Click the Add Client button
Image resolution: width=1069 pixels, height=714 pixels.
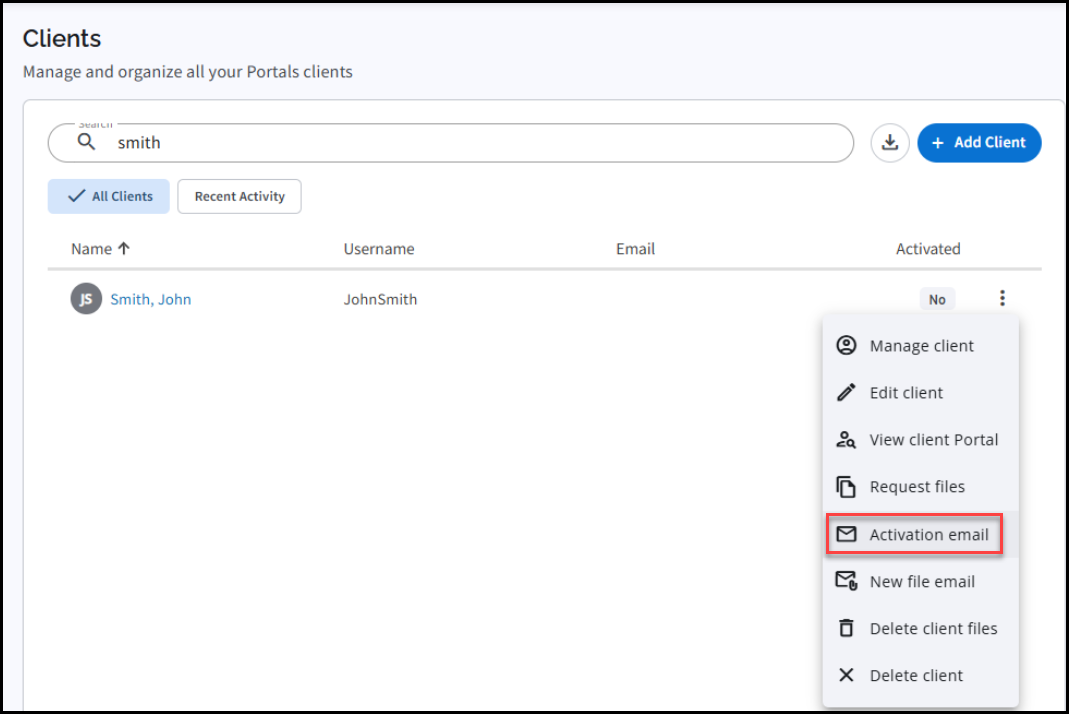pyautogui.click(x=979, y=143)
